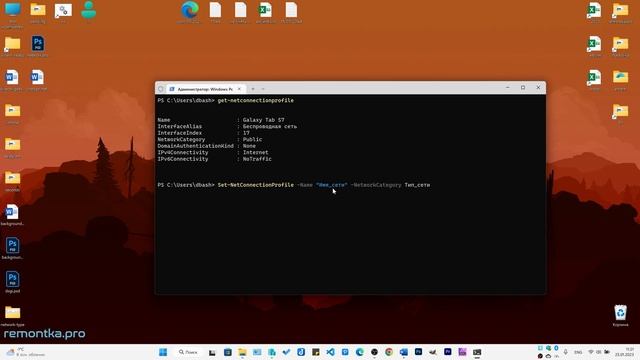Click the microphone icon in the system tray
This screenshot has height=360, width=640.
click(566, 352)
